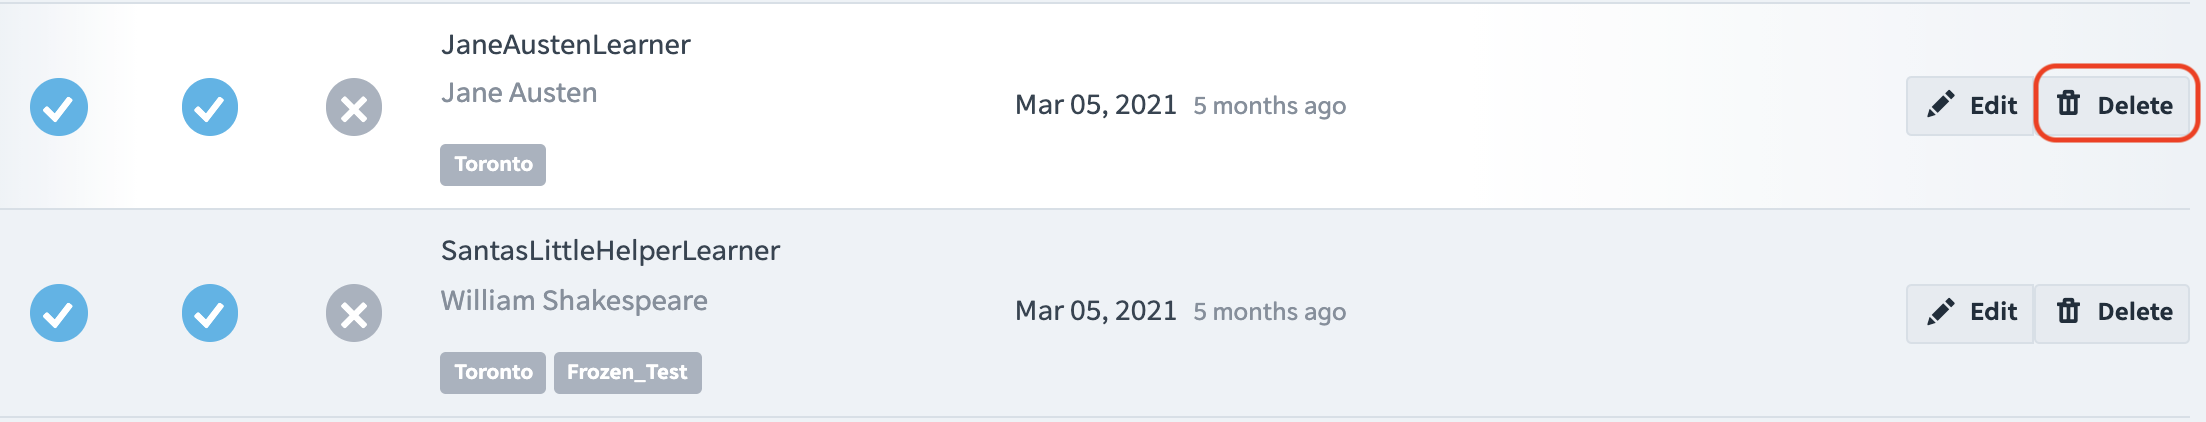Click first blue checkmark in SantasLittleHelperLearner row
2206x422 pixels.
point(59,313)
